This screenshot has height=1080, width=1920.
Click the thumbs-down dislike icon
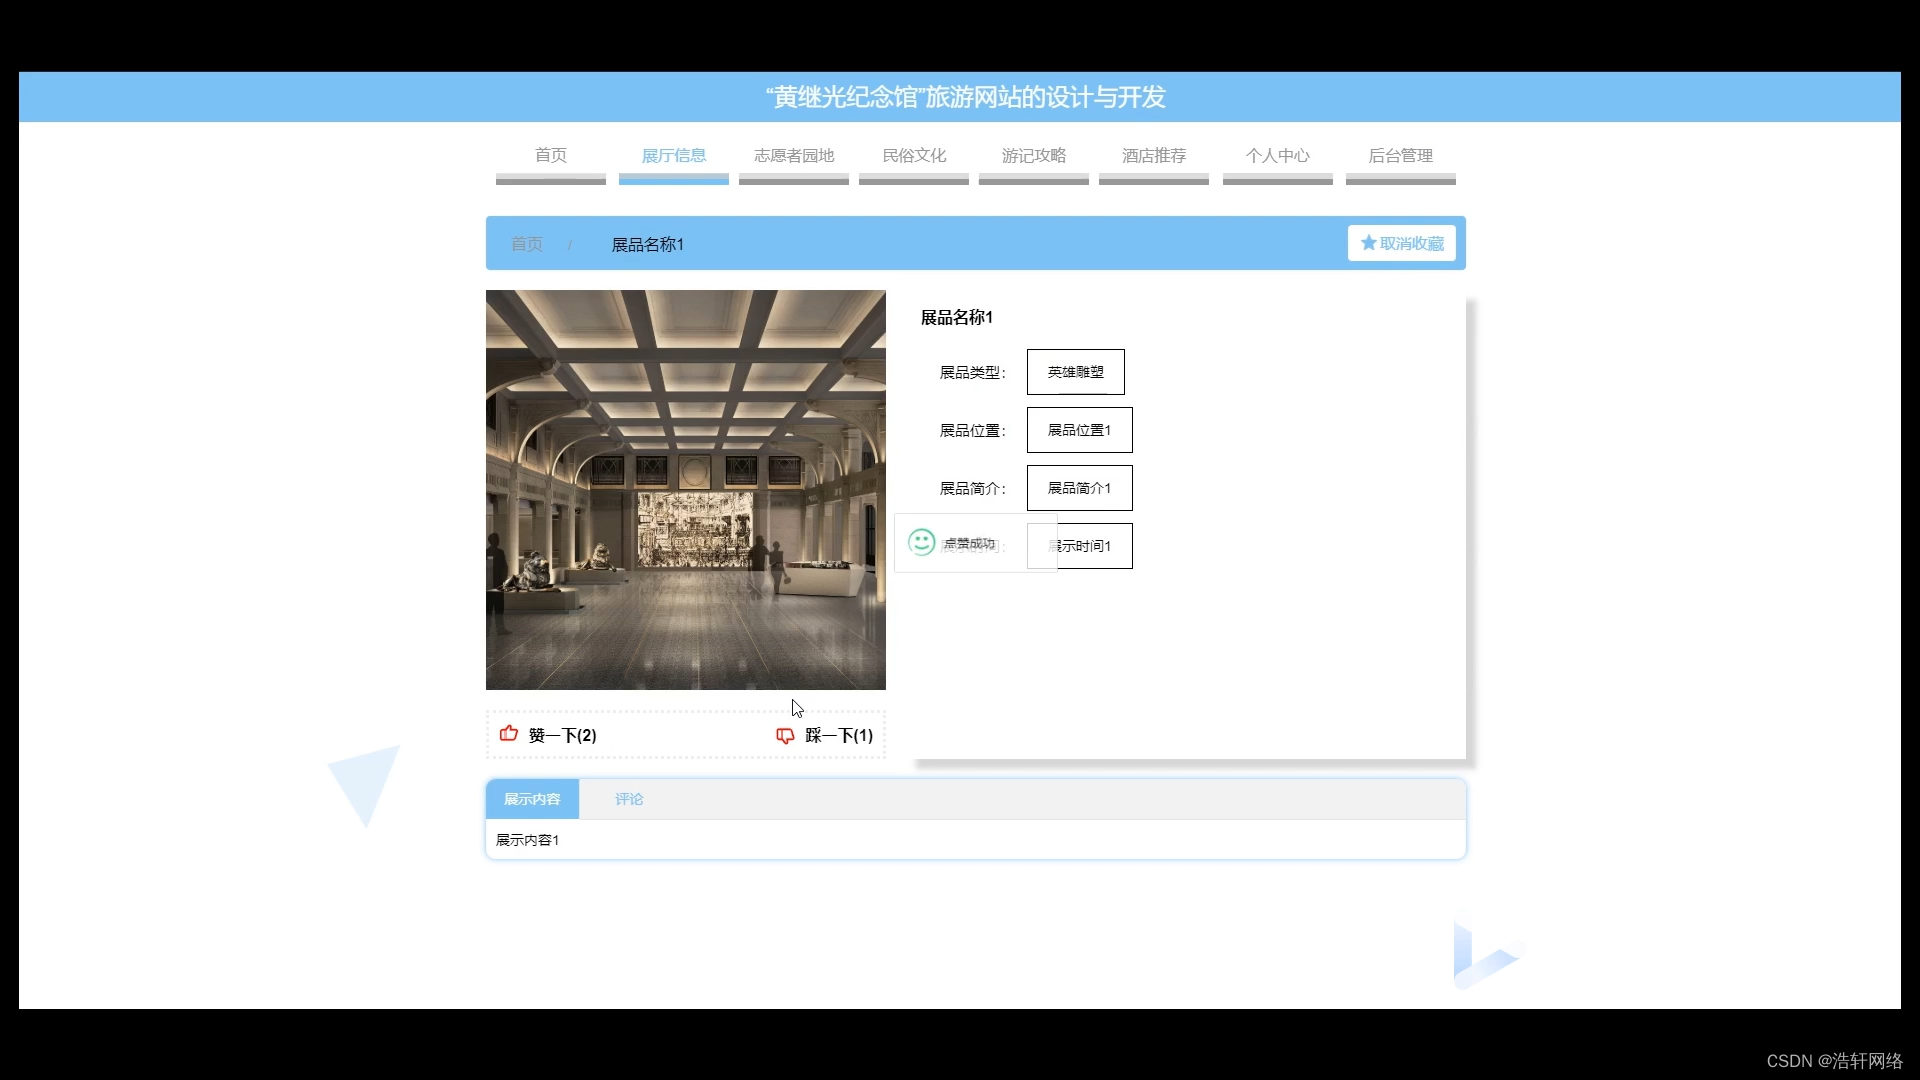[785, 735]
